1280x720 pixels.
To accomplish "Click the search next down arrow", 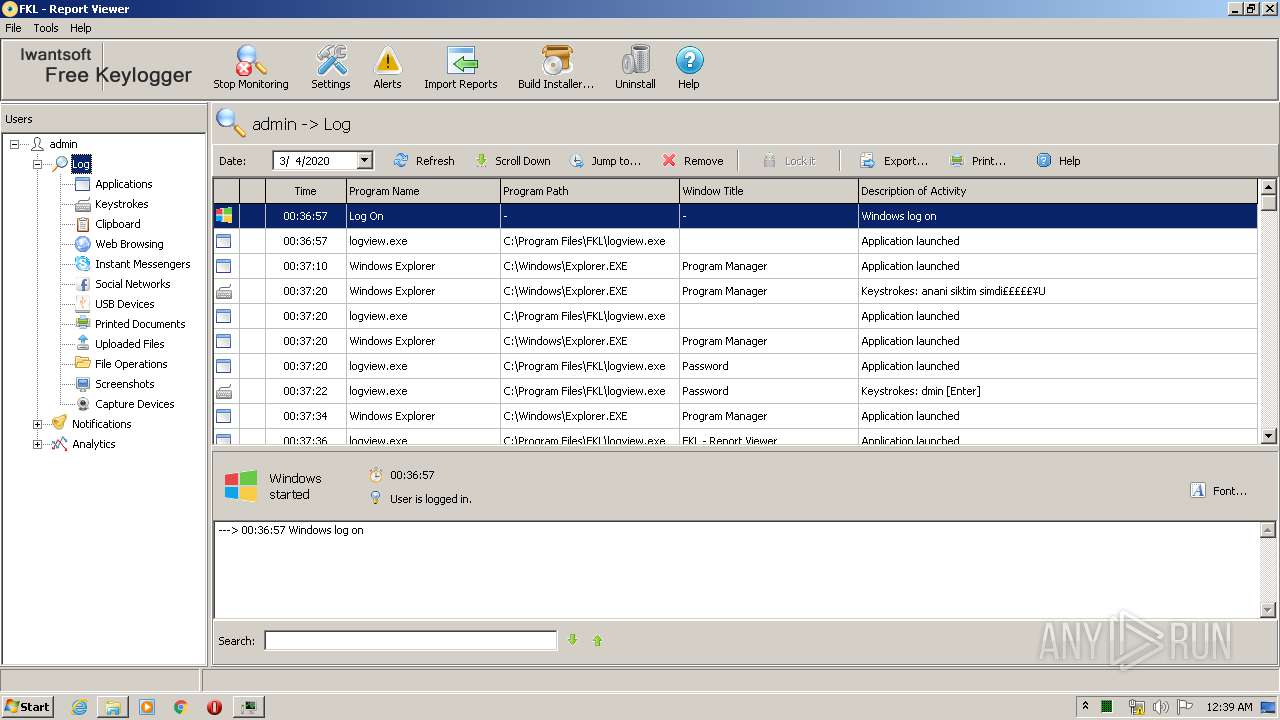I will [x=573, y=640].
